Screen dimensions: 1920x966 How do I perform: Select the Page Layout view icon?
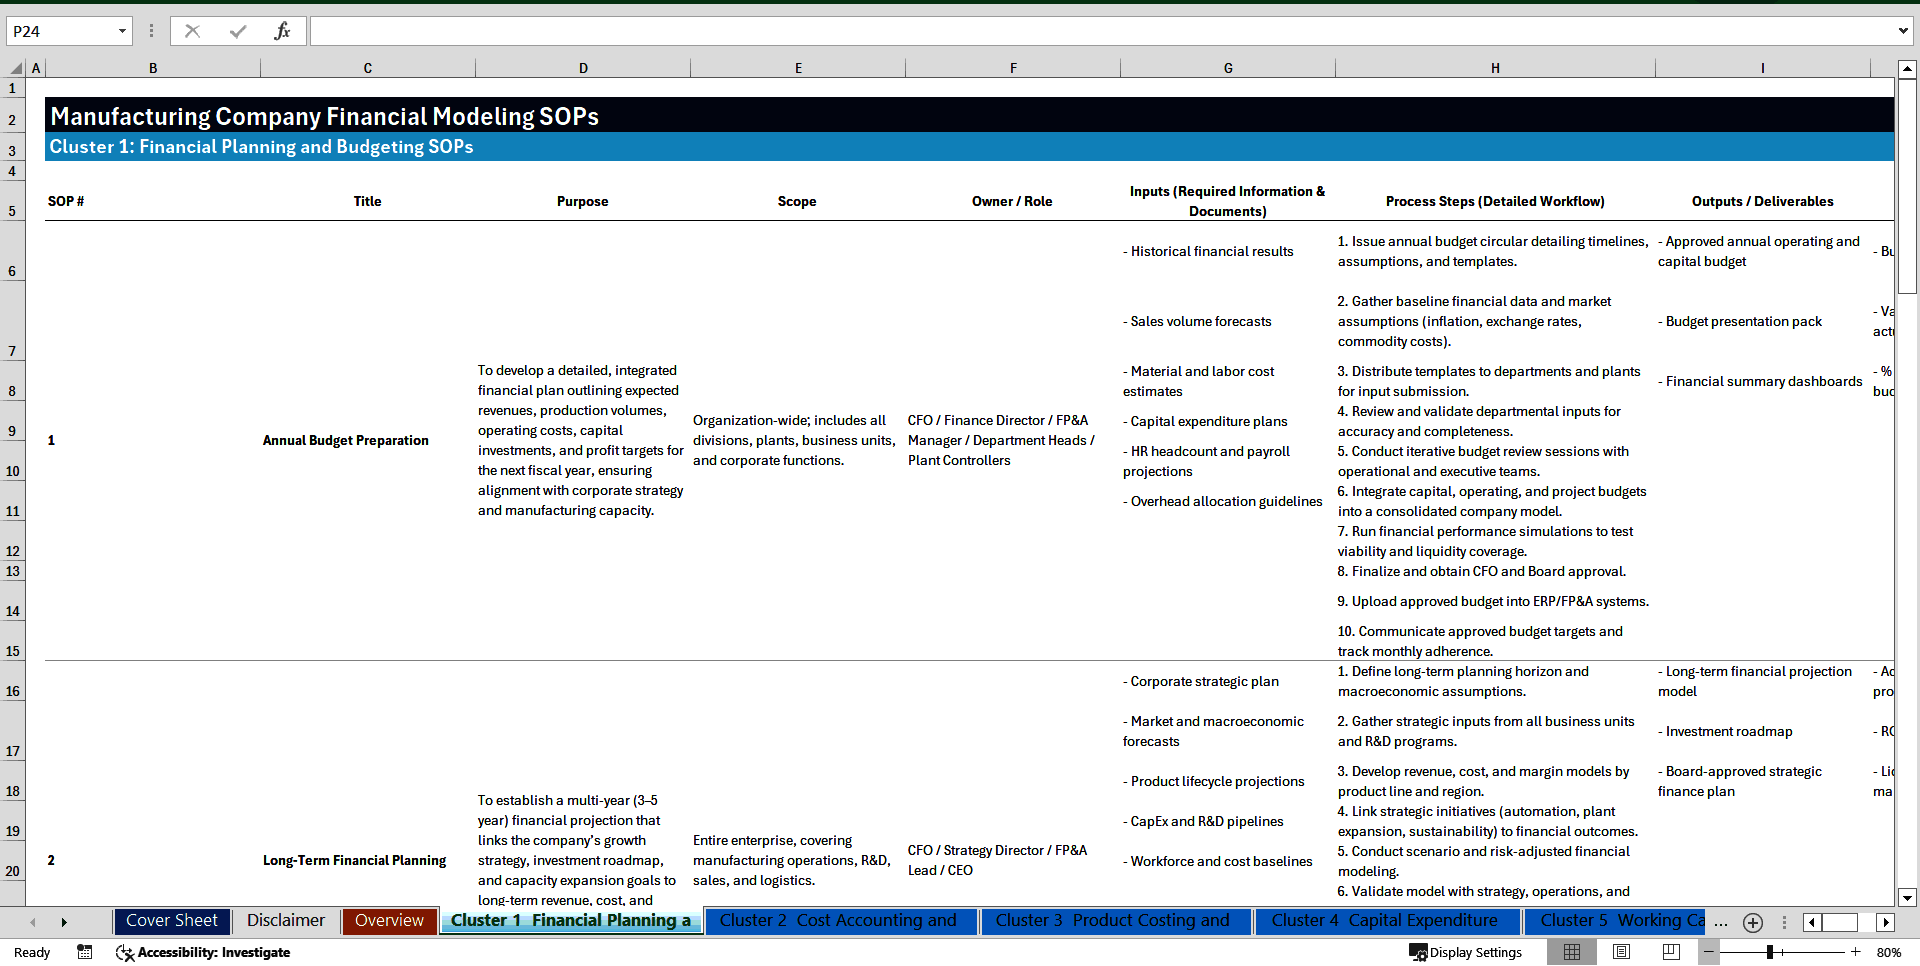pos(1621,952)
